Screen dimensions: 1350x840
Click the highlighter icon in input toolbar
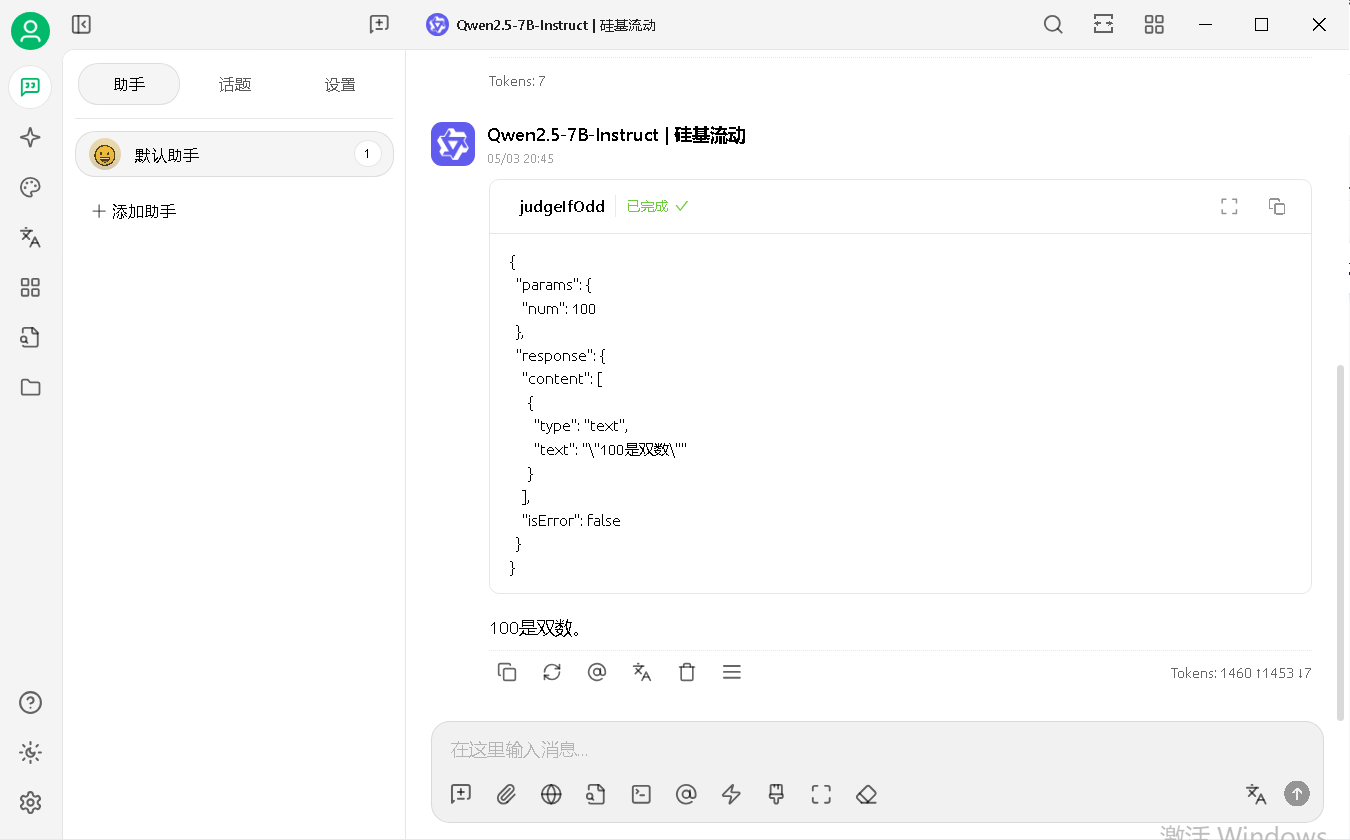[x=776, y=794]
